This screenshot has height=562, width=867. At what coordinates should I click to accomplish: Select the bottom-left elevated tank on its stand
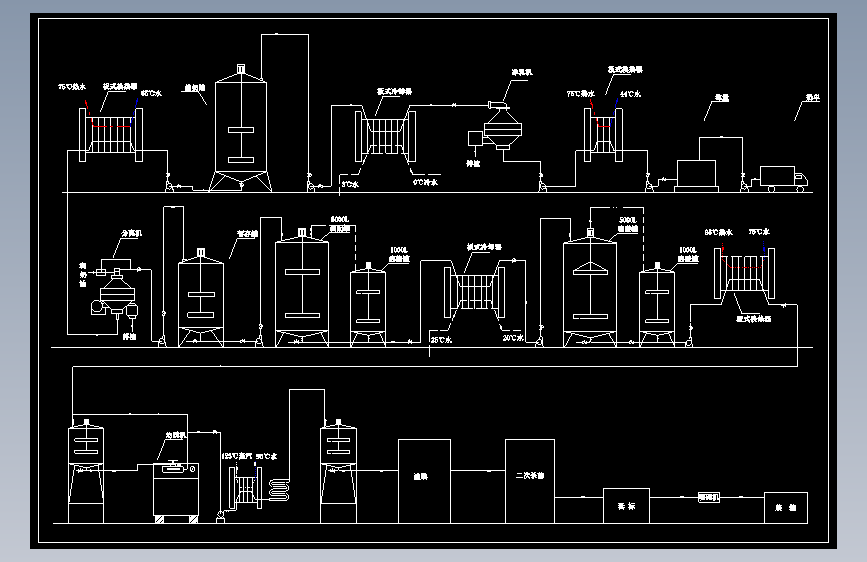pos(86,471)
